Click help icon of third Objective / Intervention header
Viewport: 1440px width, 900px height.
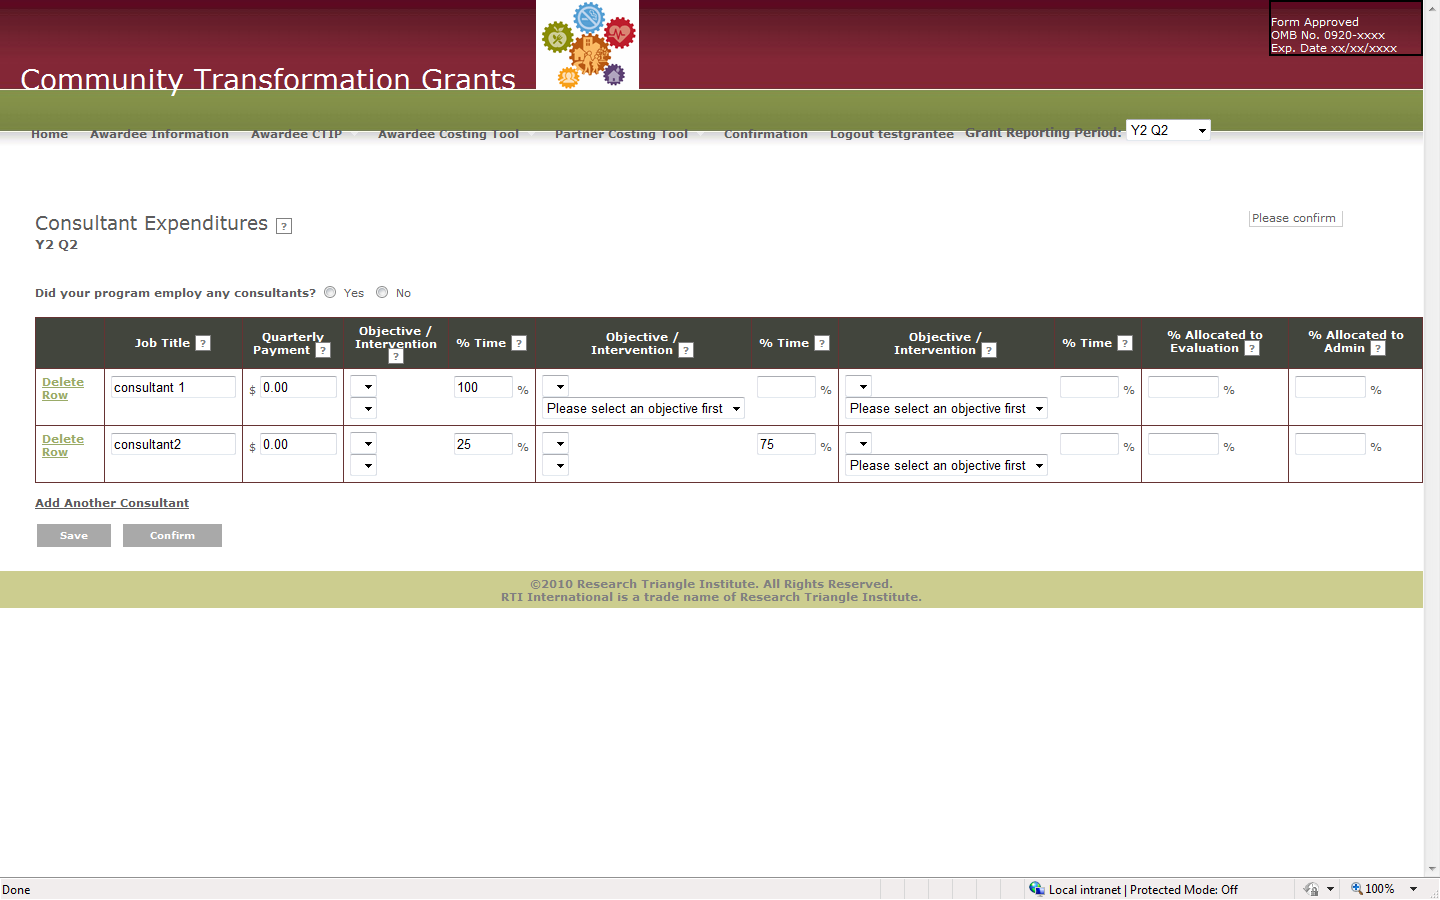(x=989, y=350)
